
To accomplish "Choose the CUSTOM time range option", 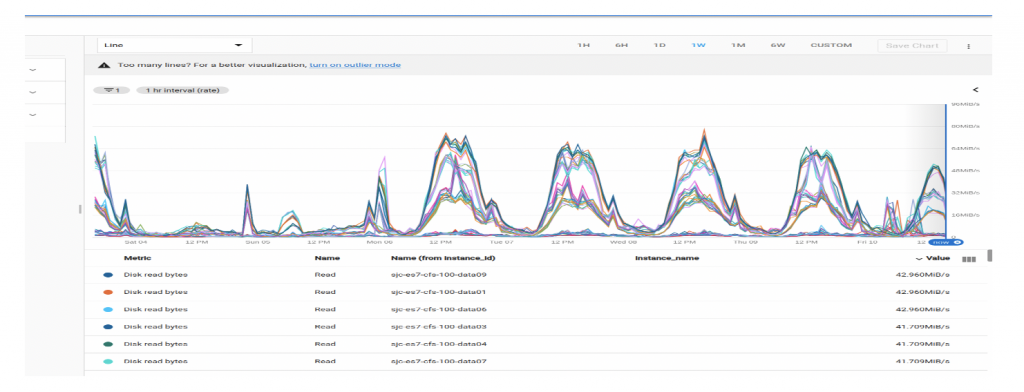I will click(831, 45).
